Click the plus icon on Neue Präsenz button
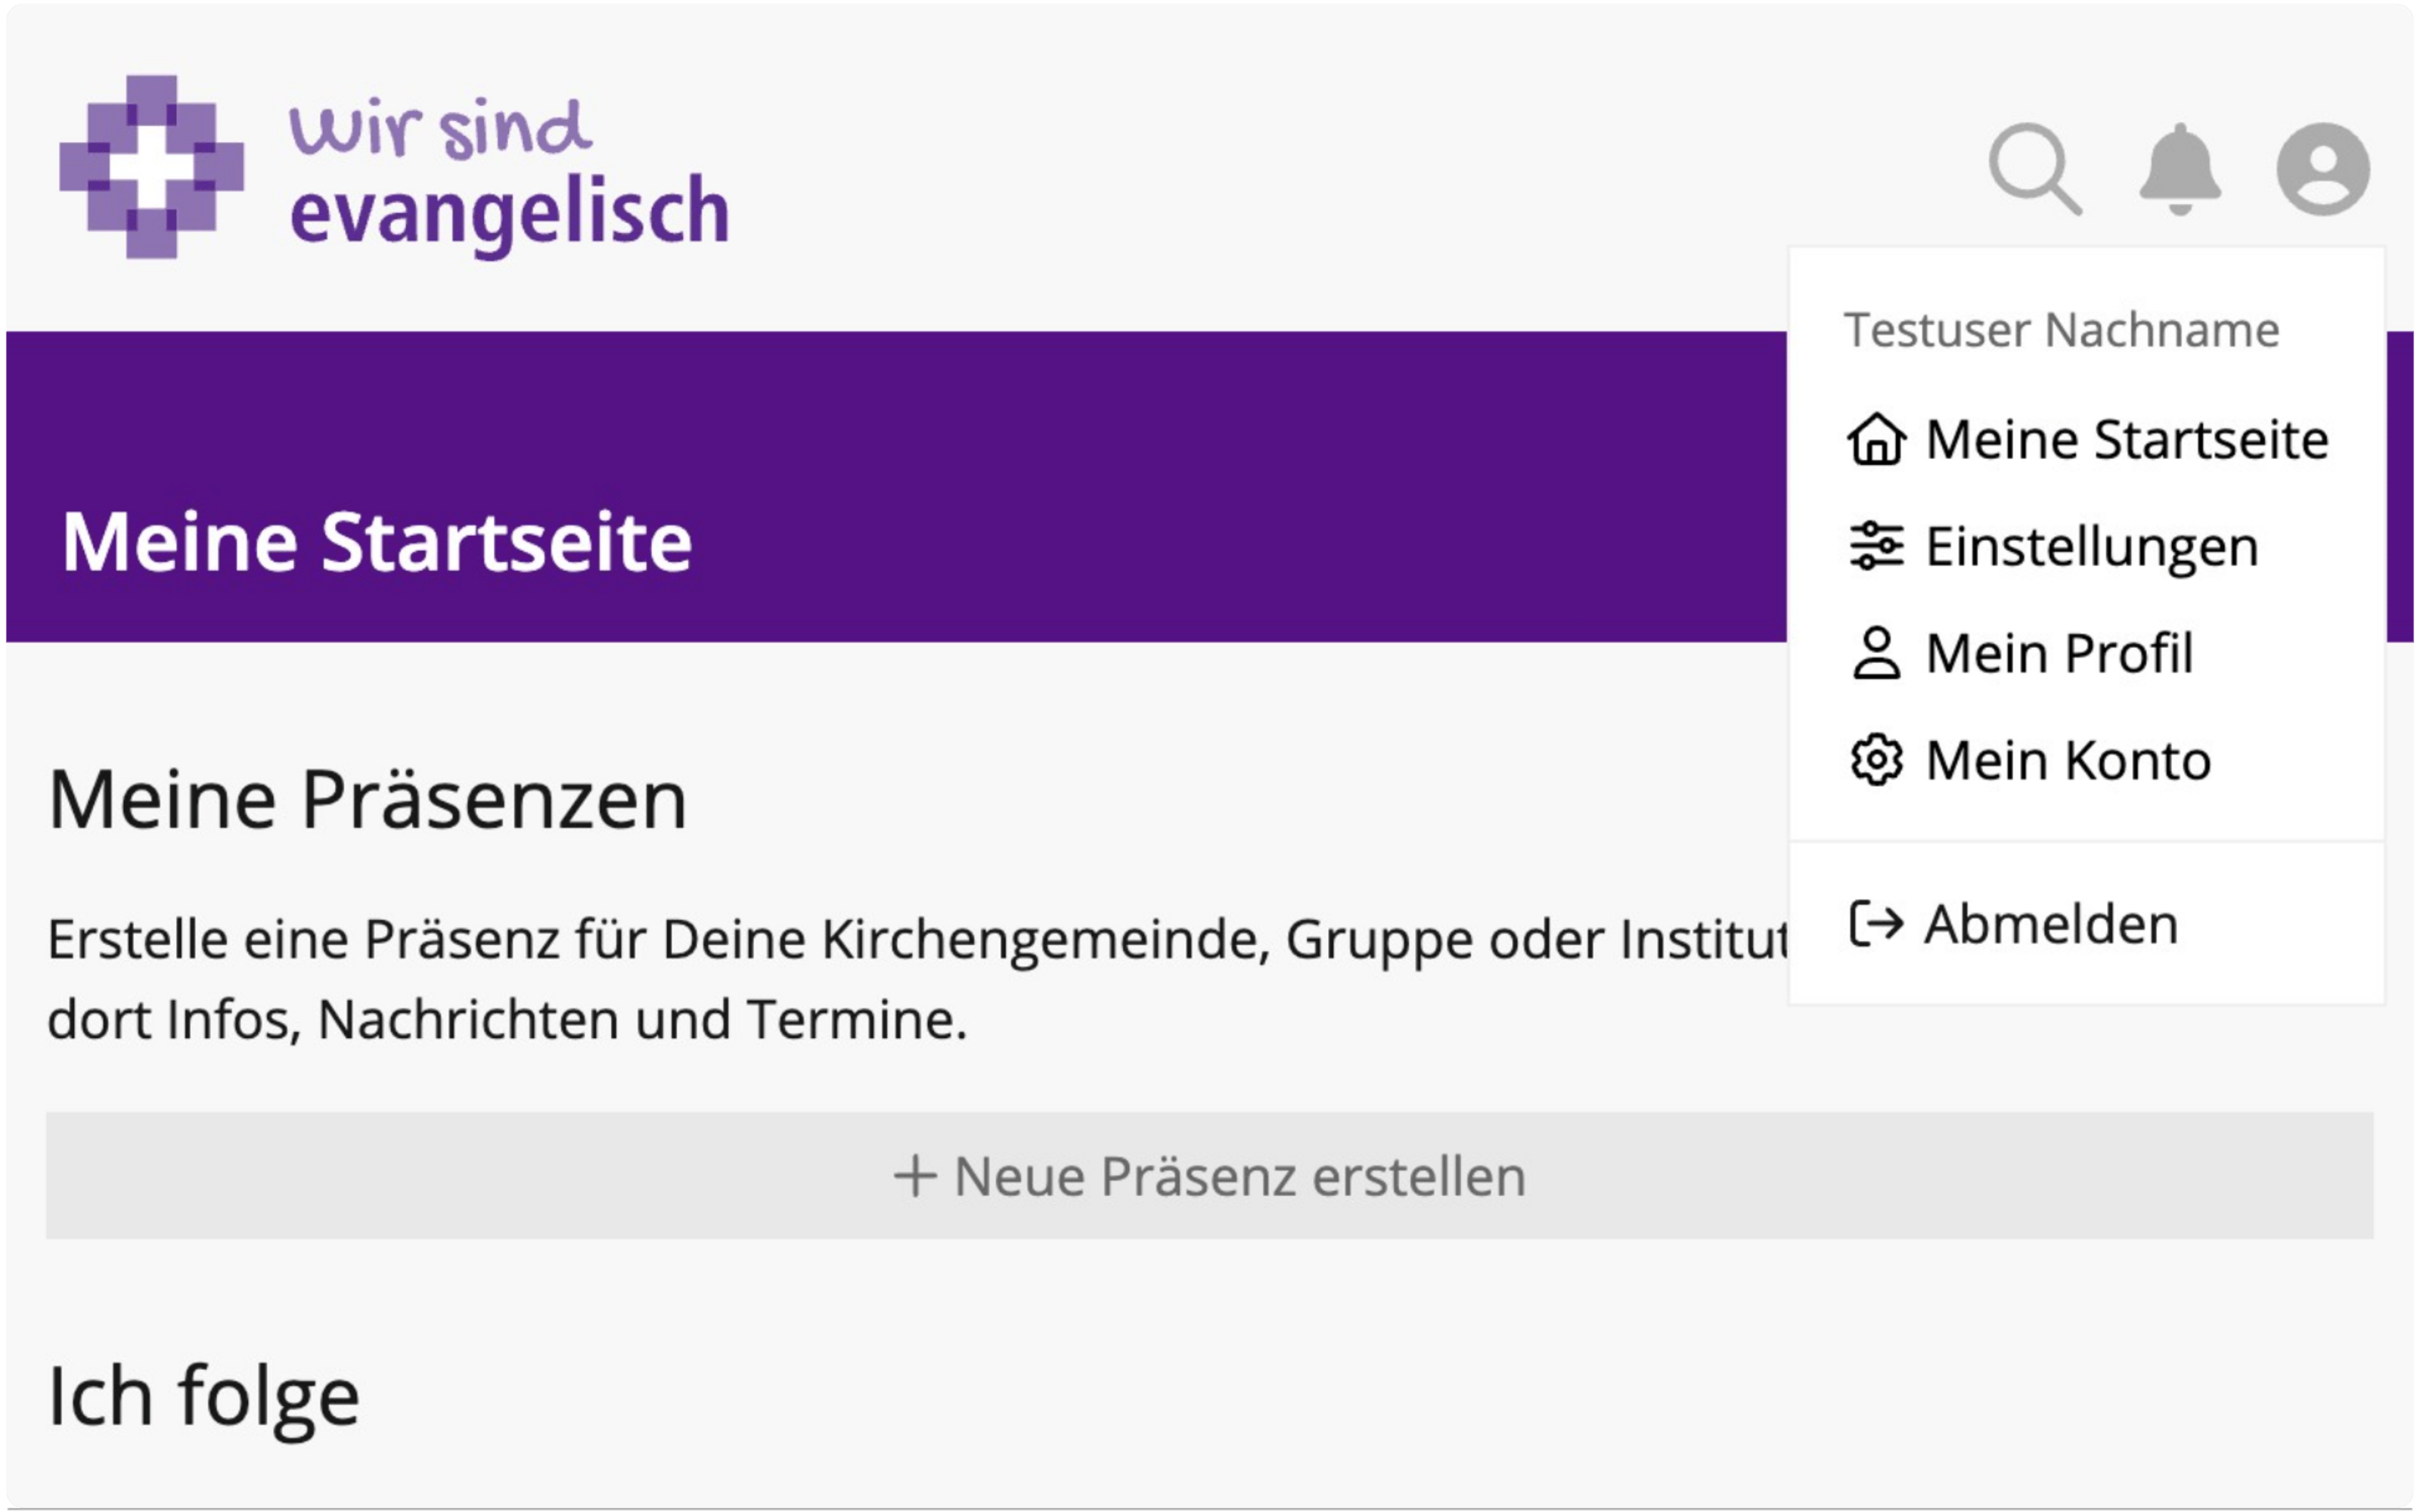Screen dimensions: 2420x1512 [x=914, y=1176]
